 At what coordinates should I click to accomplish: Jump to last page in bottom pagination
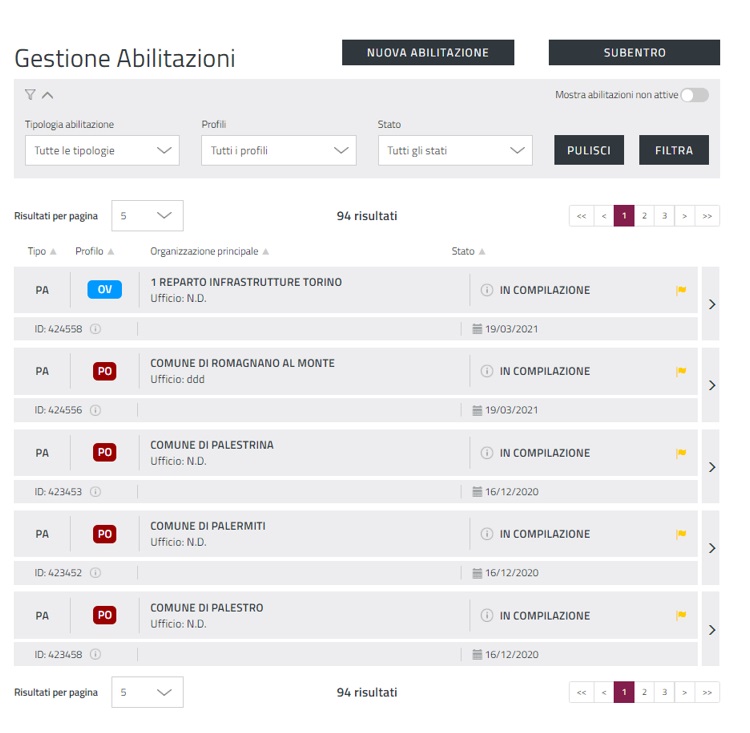click(707, 692)
